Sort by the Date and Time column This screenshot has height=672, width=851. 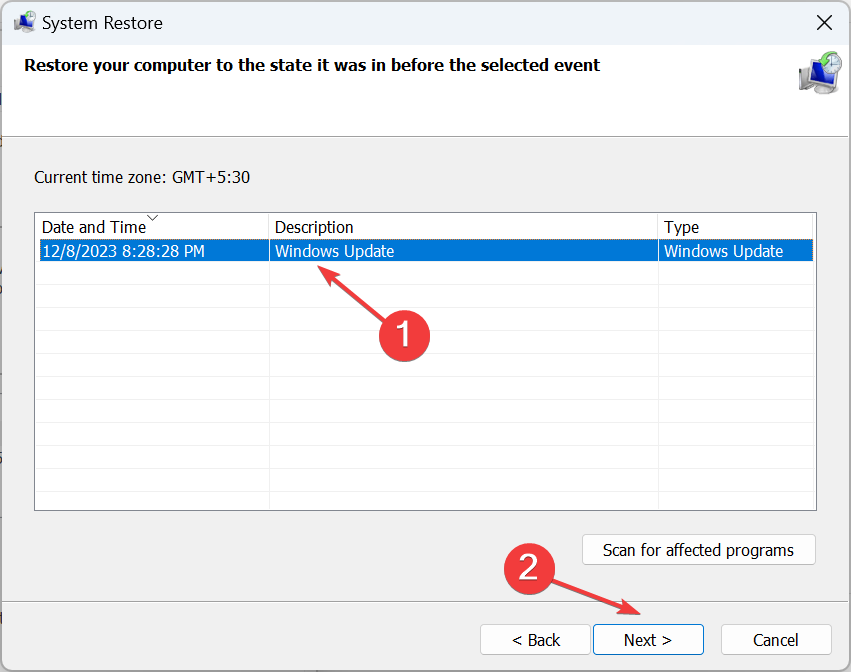pyautogui.click(x=152, y=227)
